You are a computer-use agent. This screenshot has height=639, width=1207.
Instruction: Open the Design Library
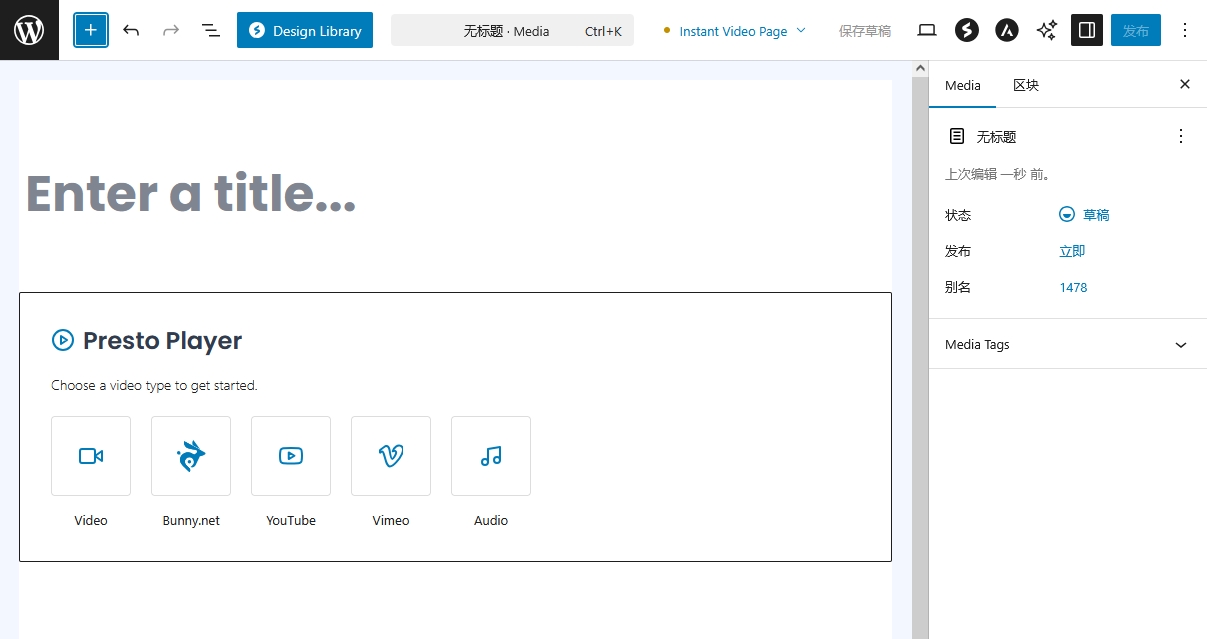coord(305,30)
